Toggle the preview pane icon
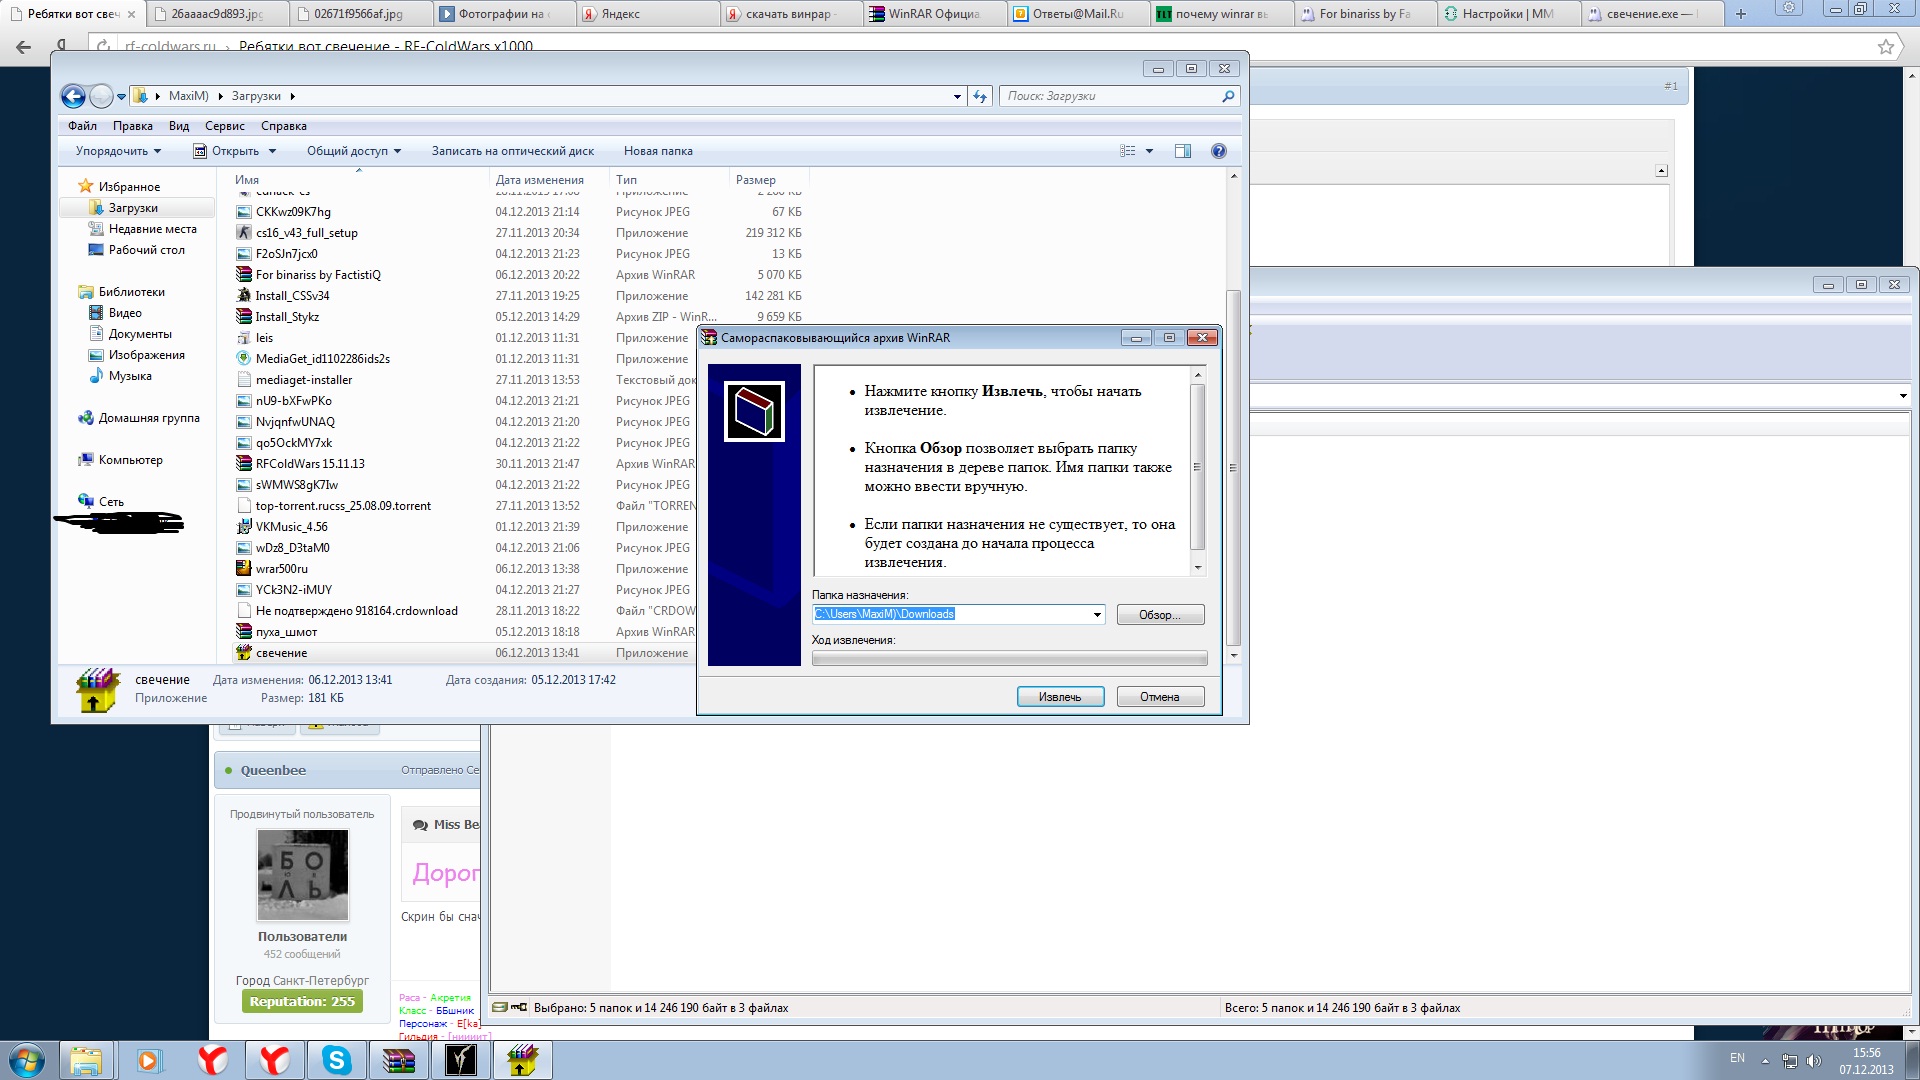 pos(1183,151)
